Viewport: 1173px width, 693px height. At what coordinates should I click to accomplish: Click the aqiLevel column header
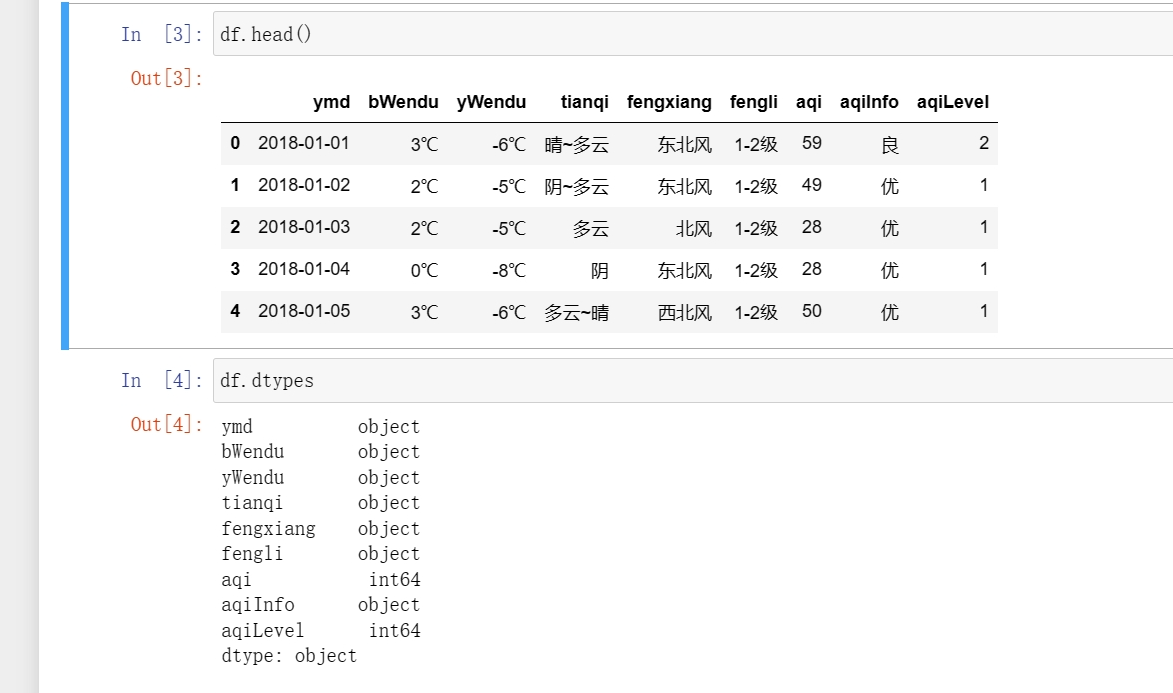(x=952, y=102)
